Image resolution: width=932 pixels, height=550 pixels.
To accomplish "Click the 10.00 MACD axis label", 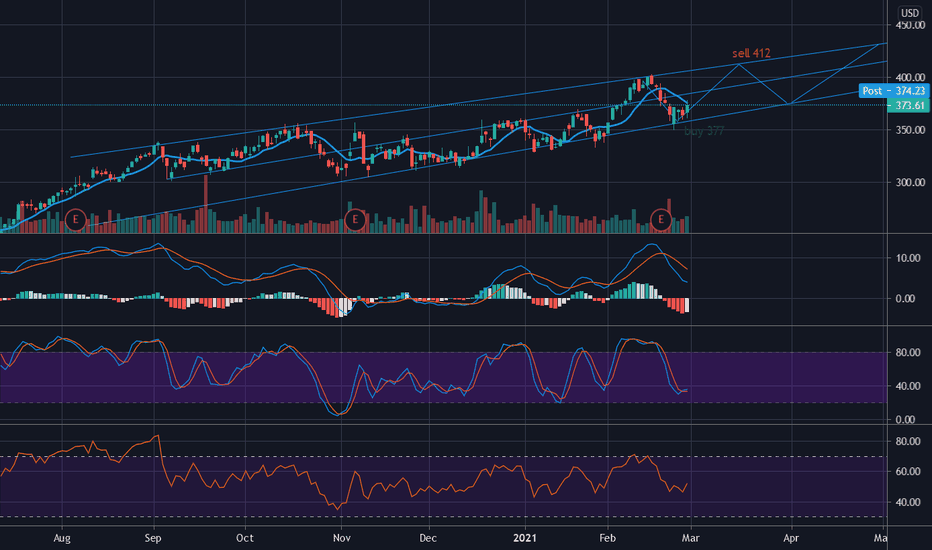I will pyautogui.click(x=908, y=258).
